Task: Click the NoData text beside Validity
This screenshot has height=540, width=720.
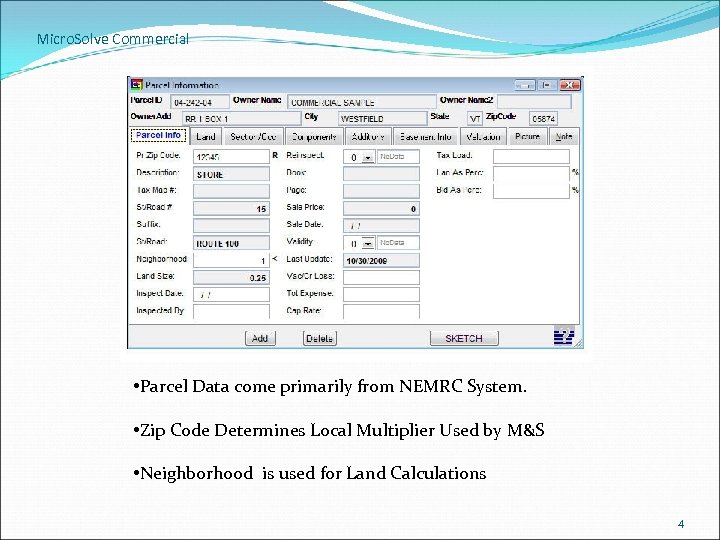Action: (392, 242)
